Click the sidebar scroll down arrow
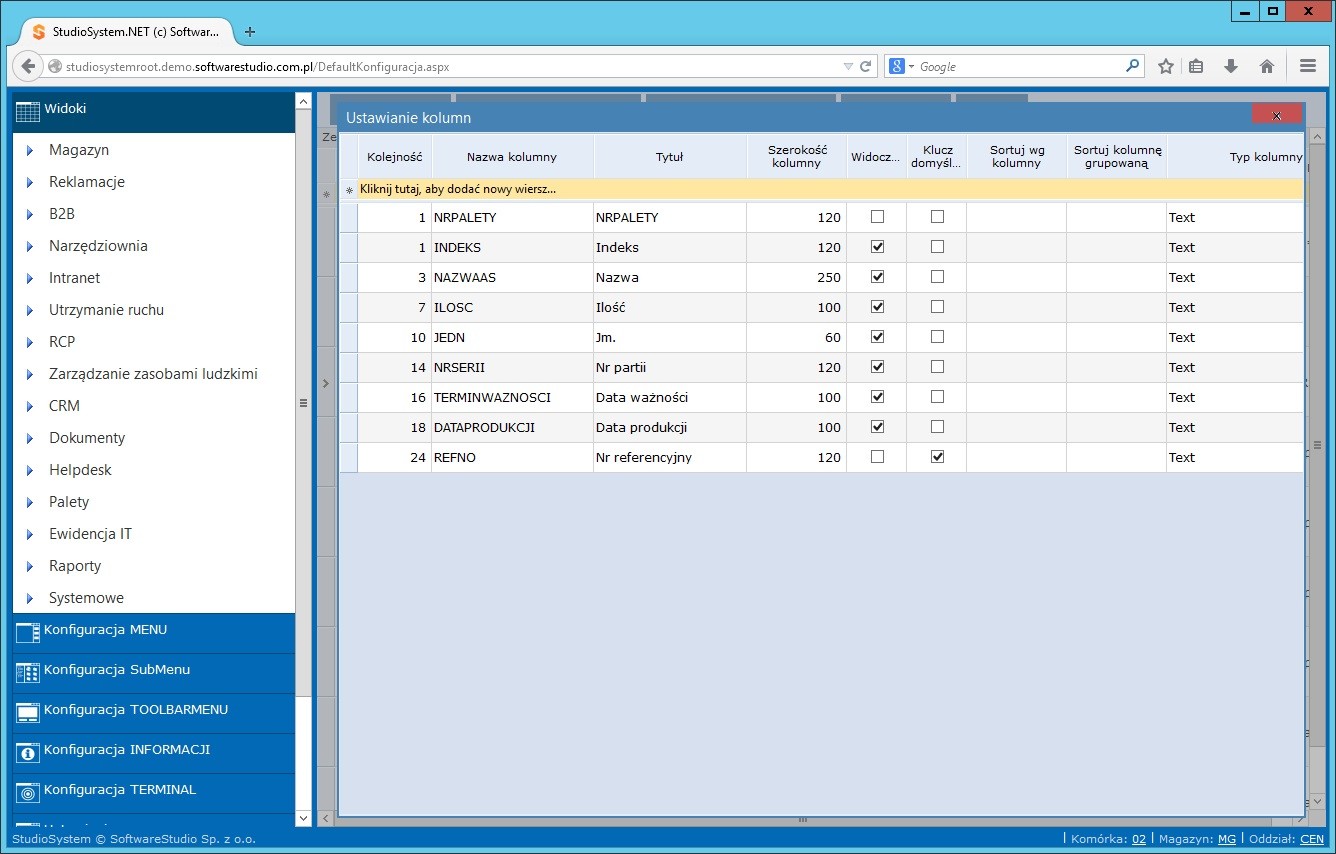Viewport: 1336px width, 854px height. point(304,818)
